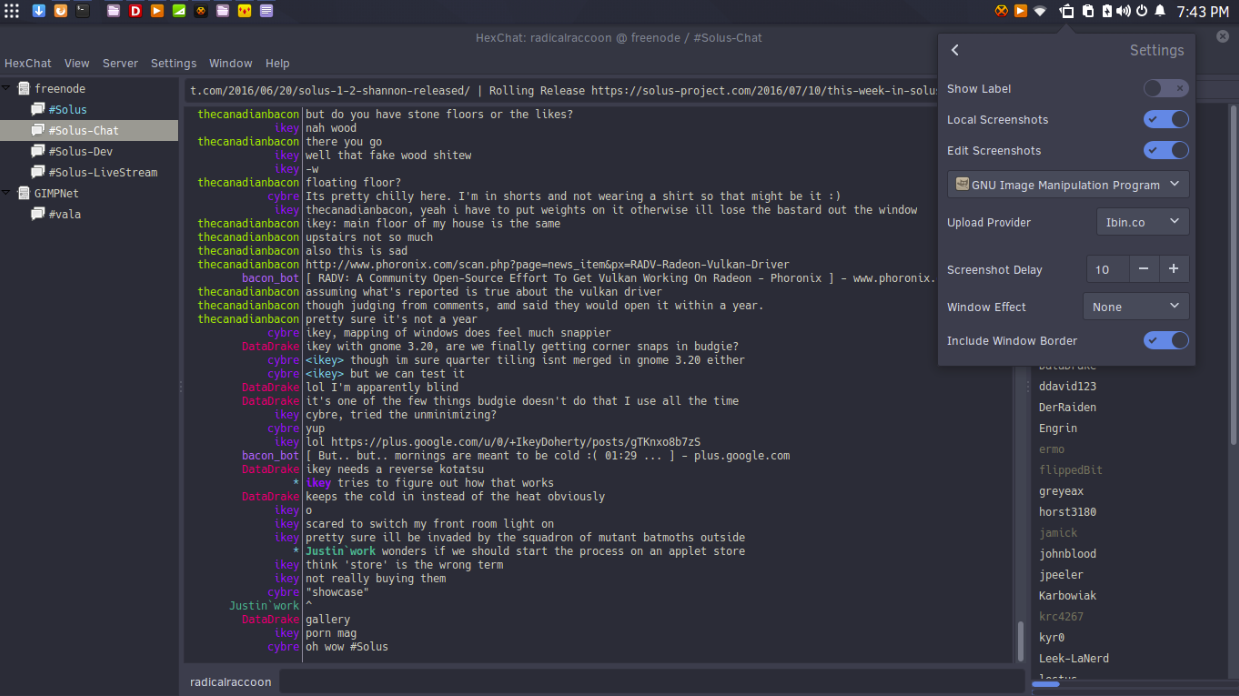Click the message input field
The height and width of the screenshot is (696, 1239).
(646, 681)
